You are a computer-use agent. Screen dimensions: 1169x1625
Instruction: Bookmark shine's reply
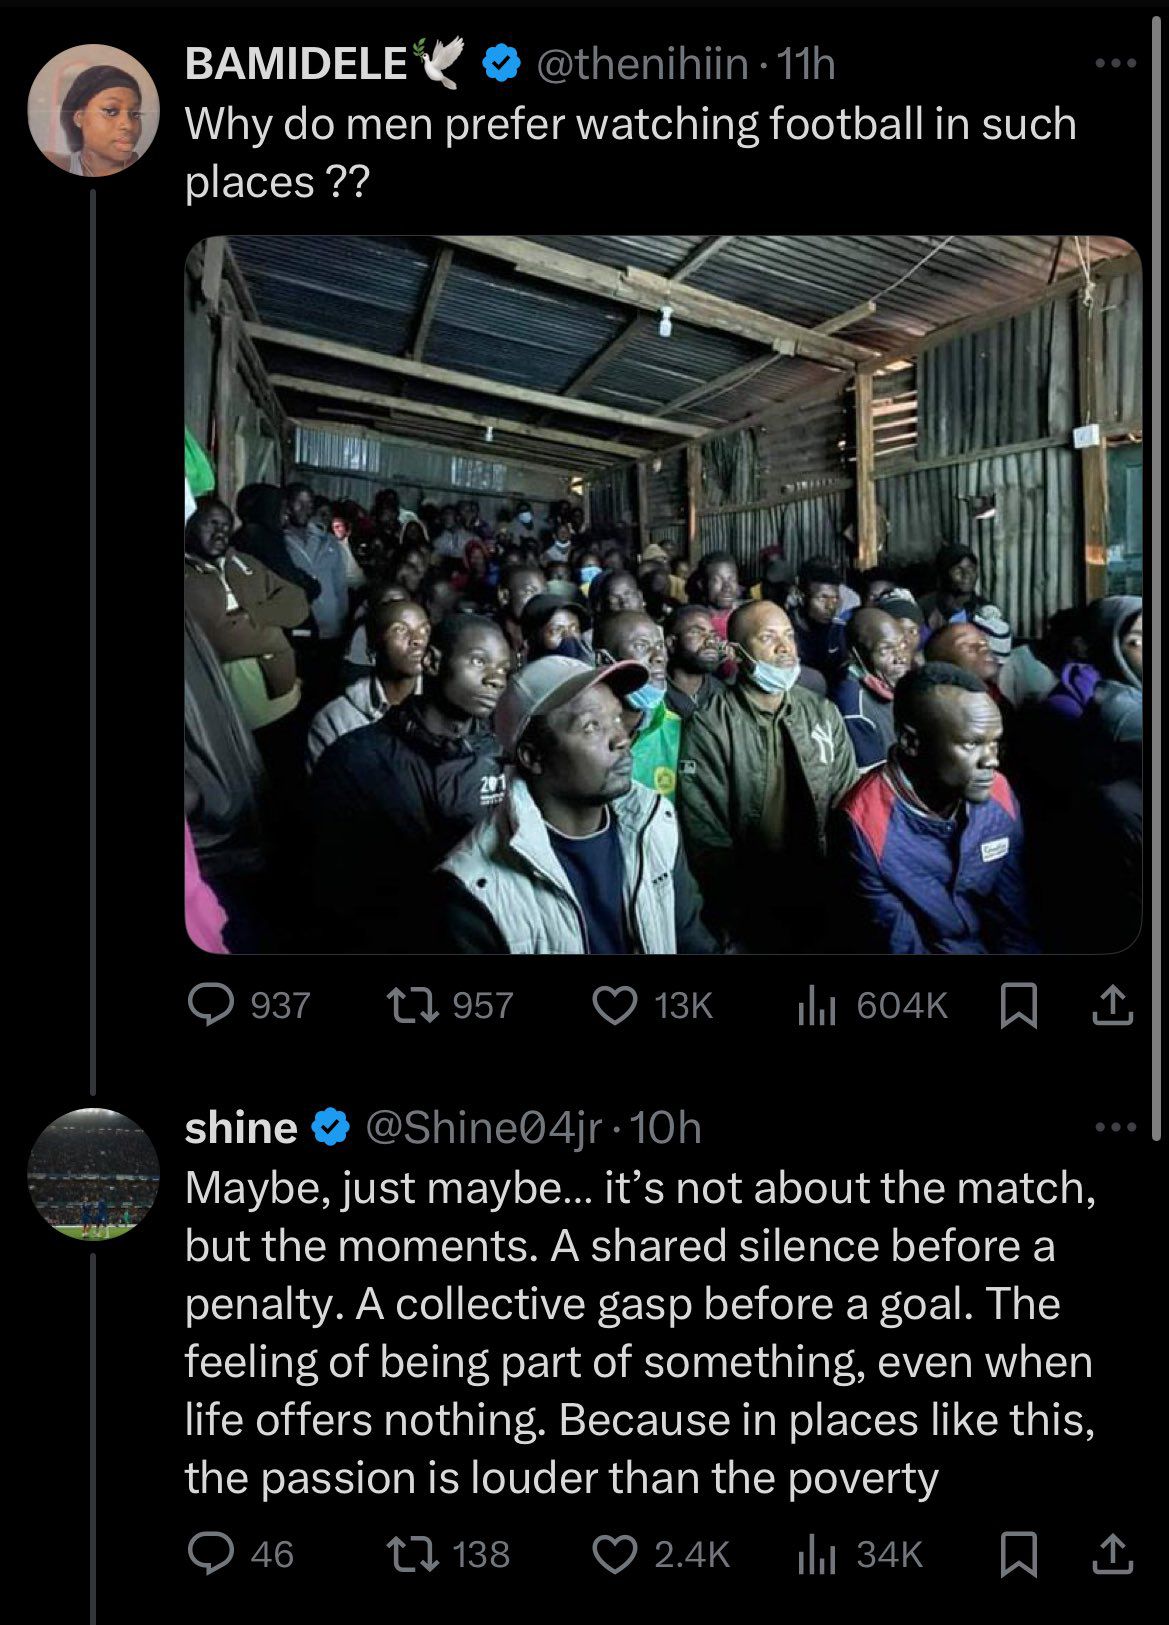coord(1018,1554)
